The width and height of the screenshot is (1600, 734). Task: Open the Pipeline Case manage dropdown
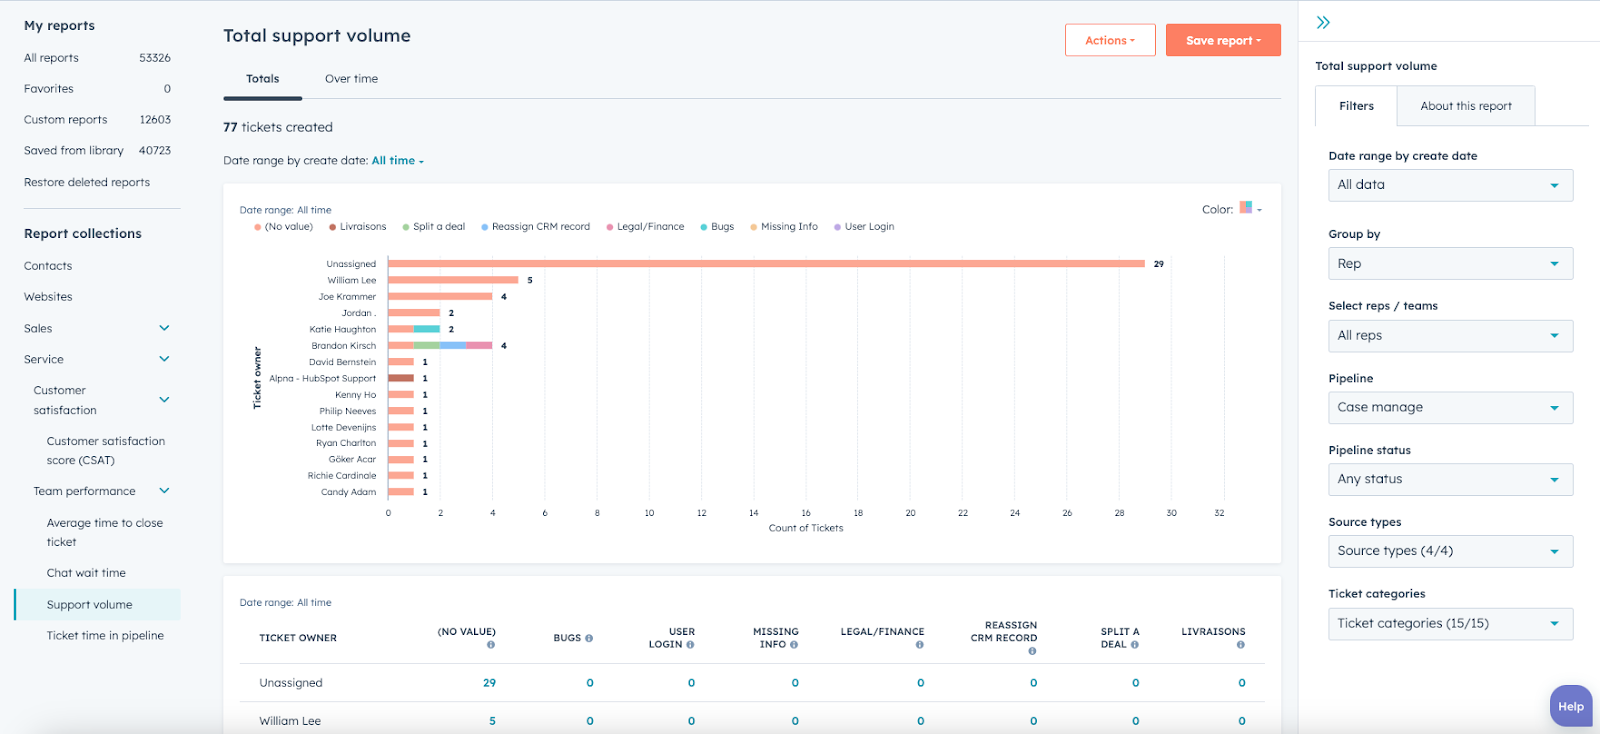click(1450, 408)
